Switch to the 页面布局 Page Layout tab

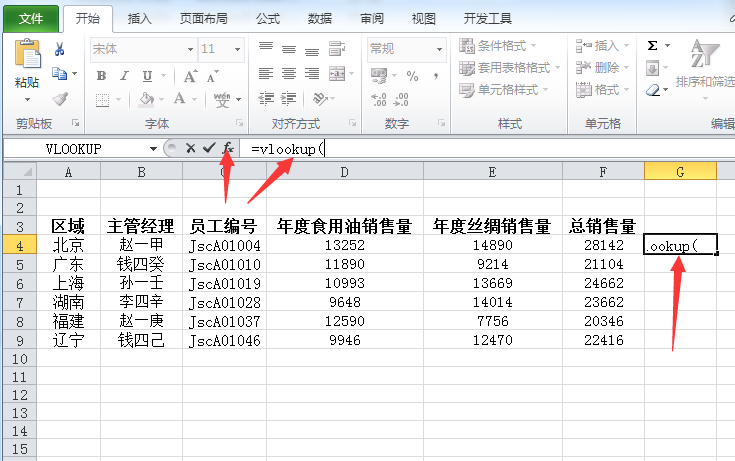tap(203, 19)
